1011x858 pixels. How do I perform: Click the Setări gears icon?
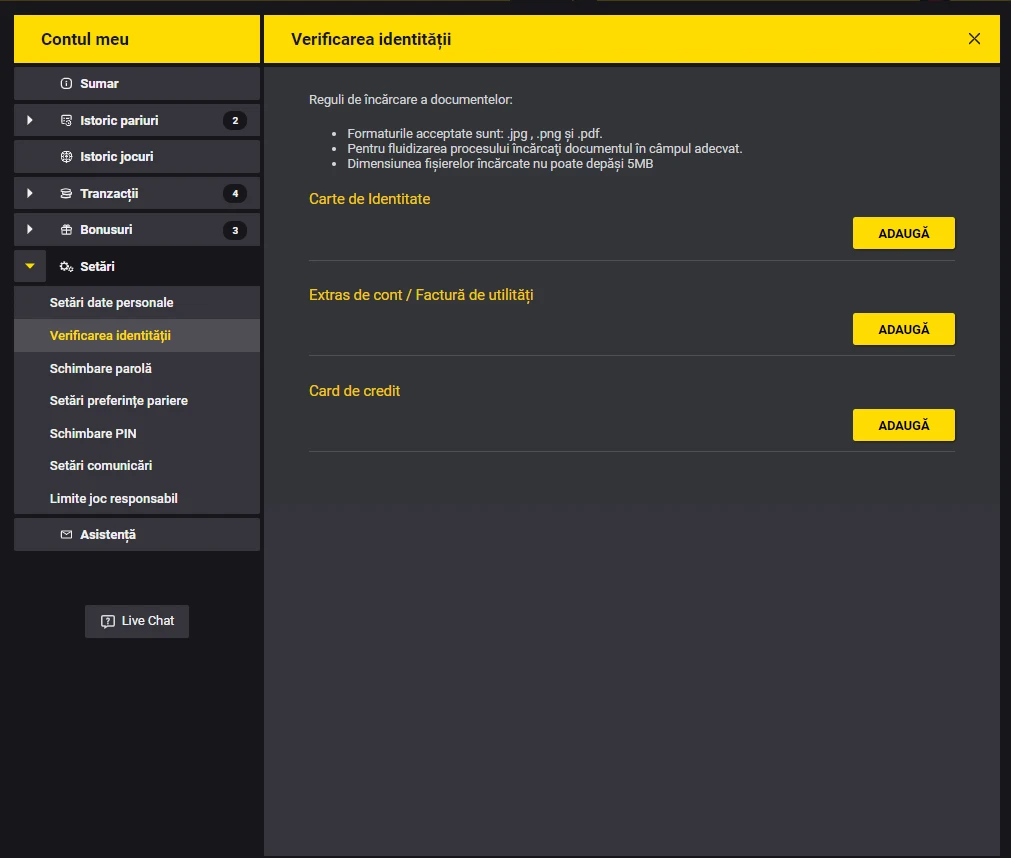pos(67,267)
